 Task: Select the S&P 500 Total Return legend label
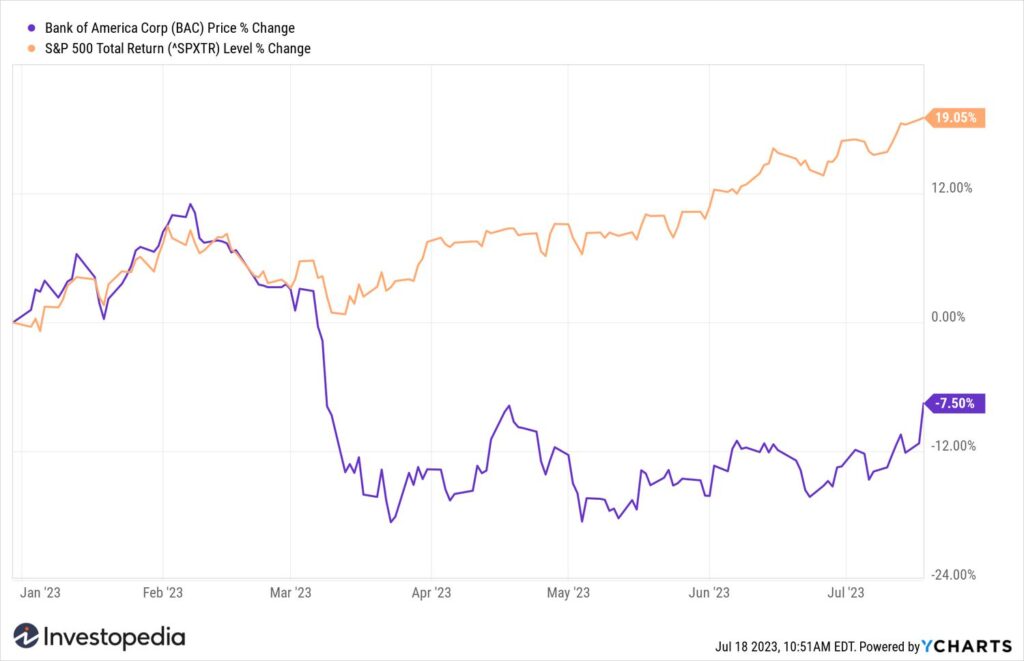(x=178, y=48)
